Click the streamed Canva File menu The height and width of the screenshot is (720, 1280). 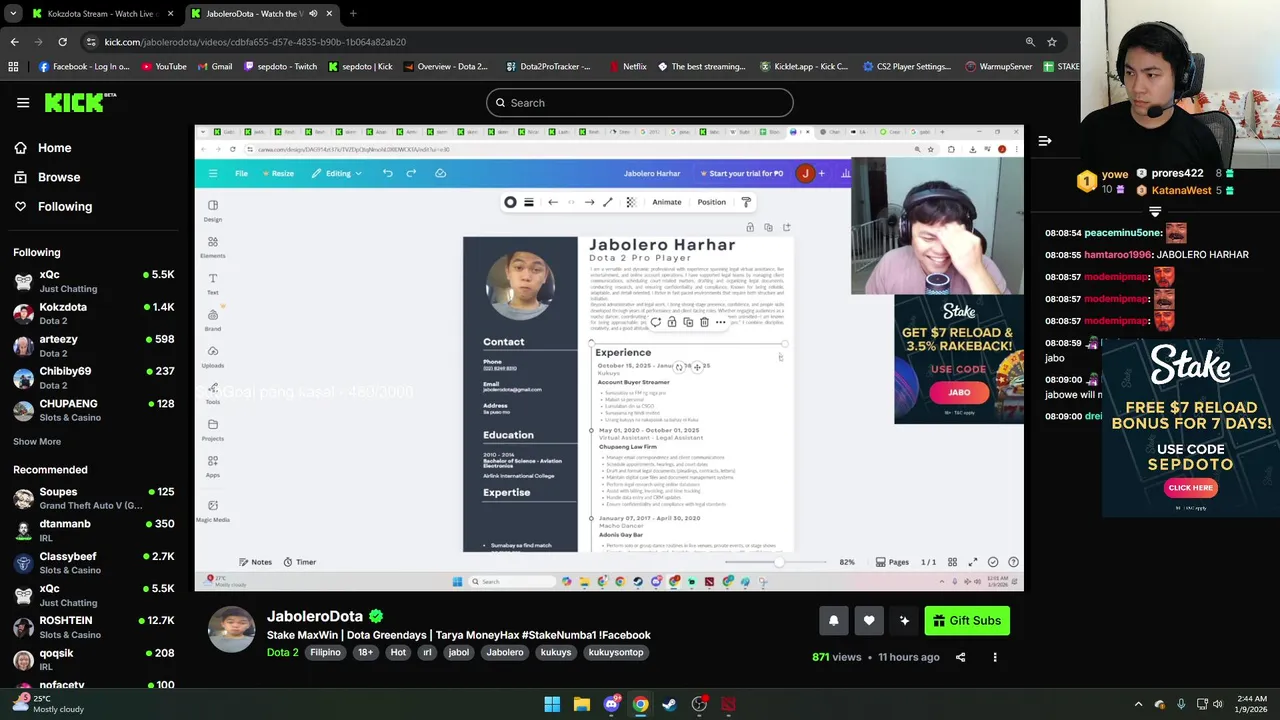pos(241,173)
